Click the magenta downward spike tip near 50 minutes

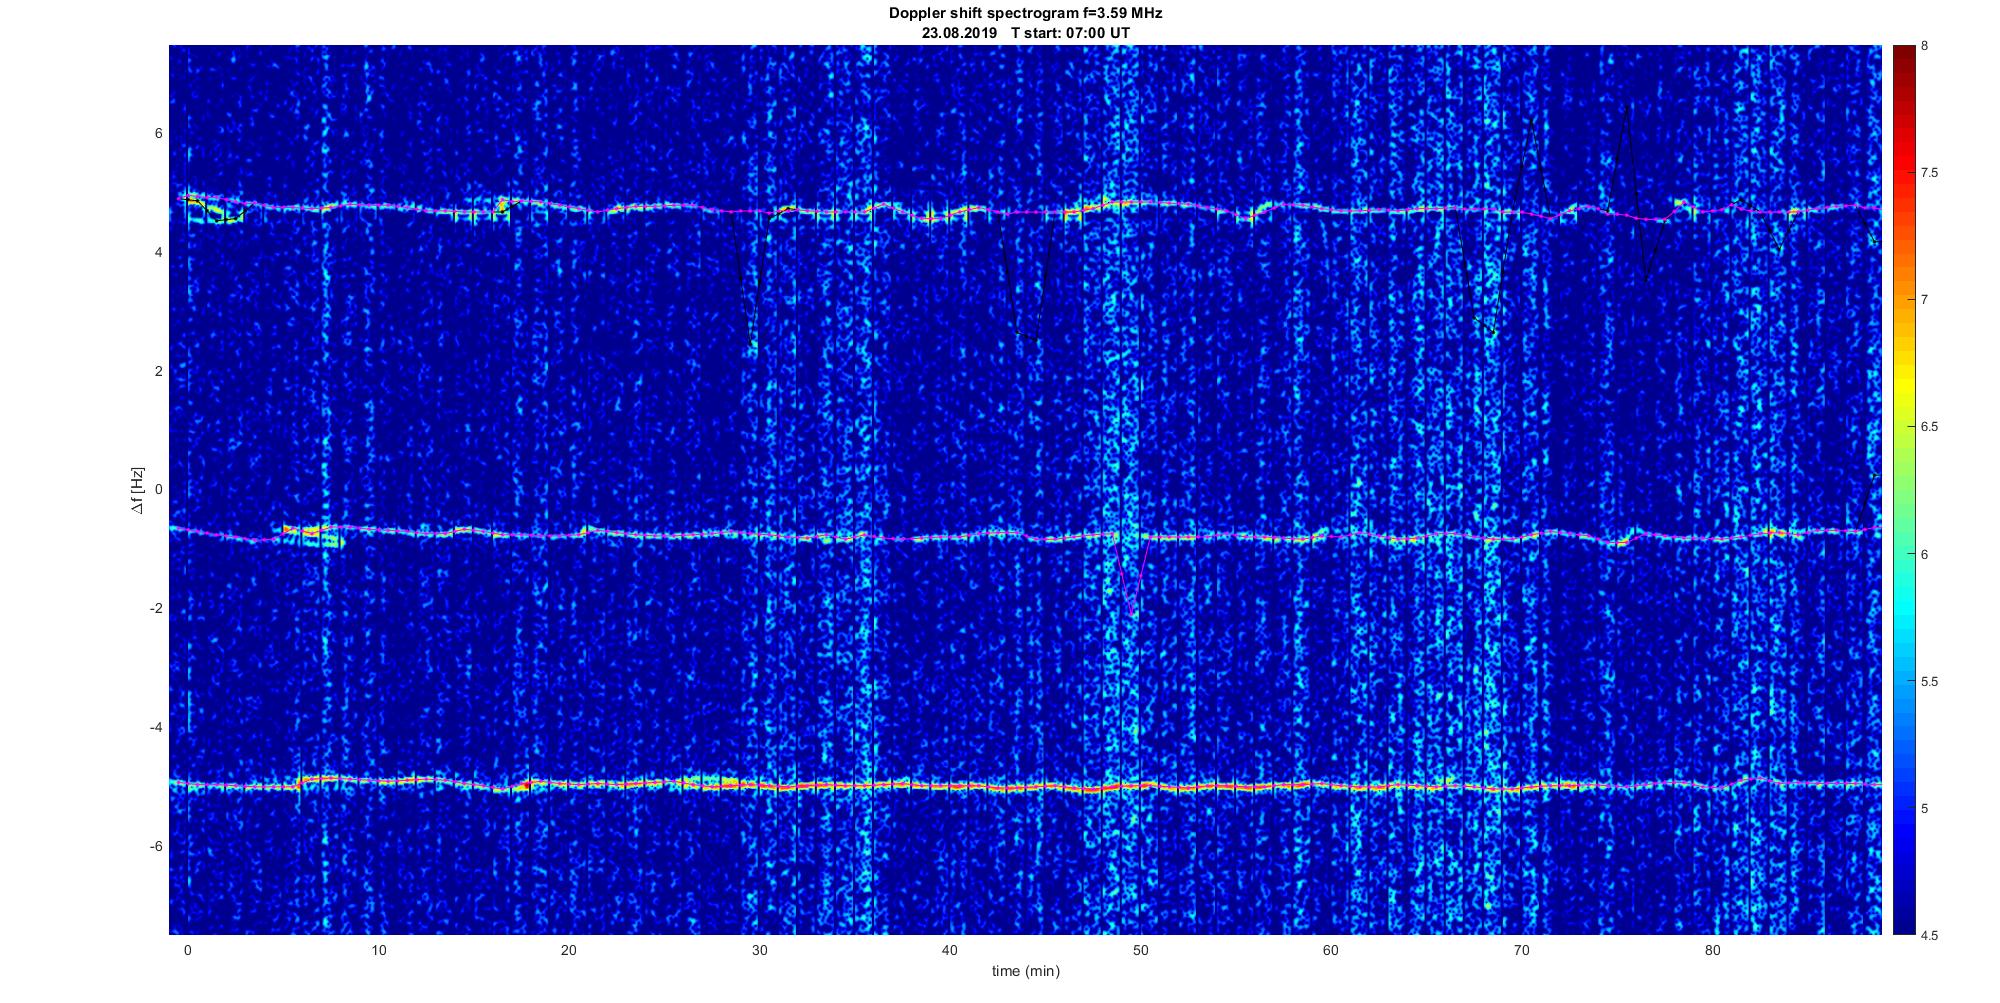point(1132,615)
